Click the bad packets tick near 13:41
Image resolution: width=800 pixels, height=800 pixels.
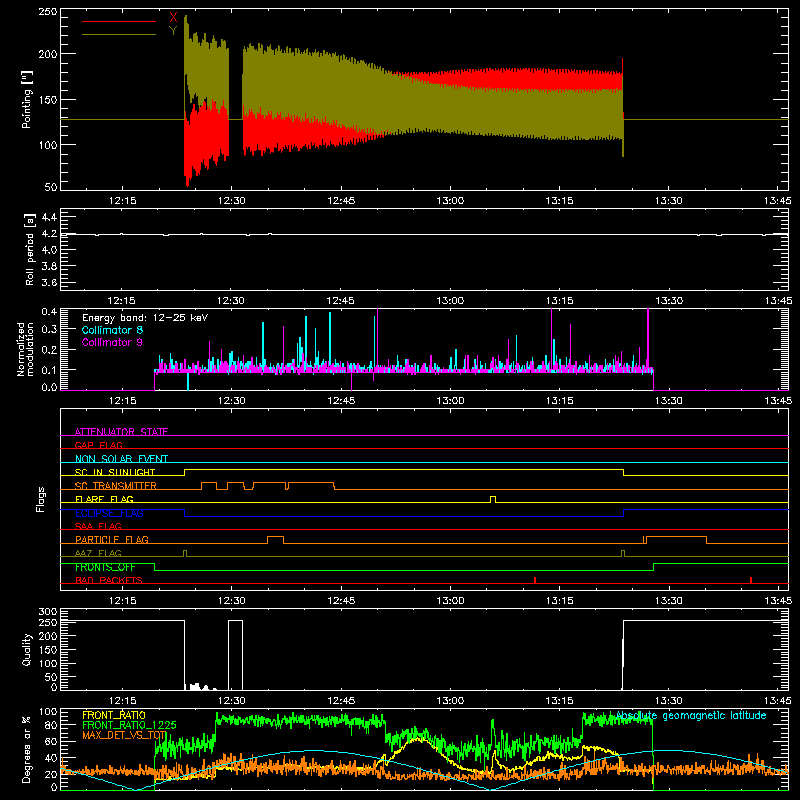click(x=751, y=580)
